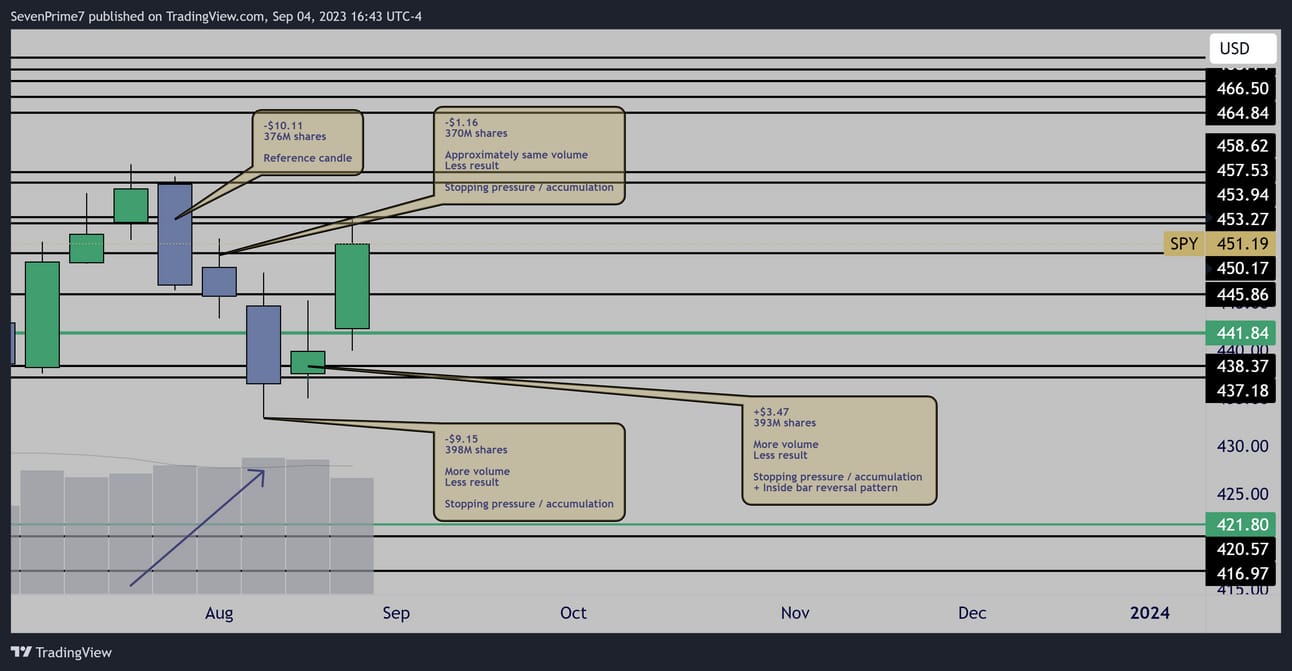1292x671 pixels.
Task: Click the small green inside-bar candle
Action: pyautogui.click(x=308, y=362)
